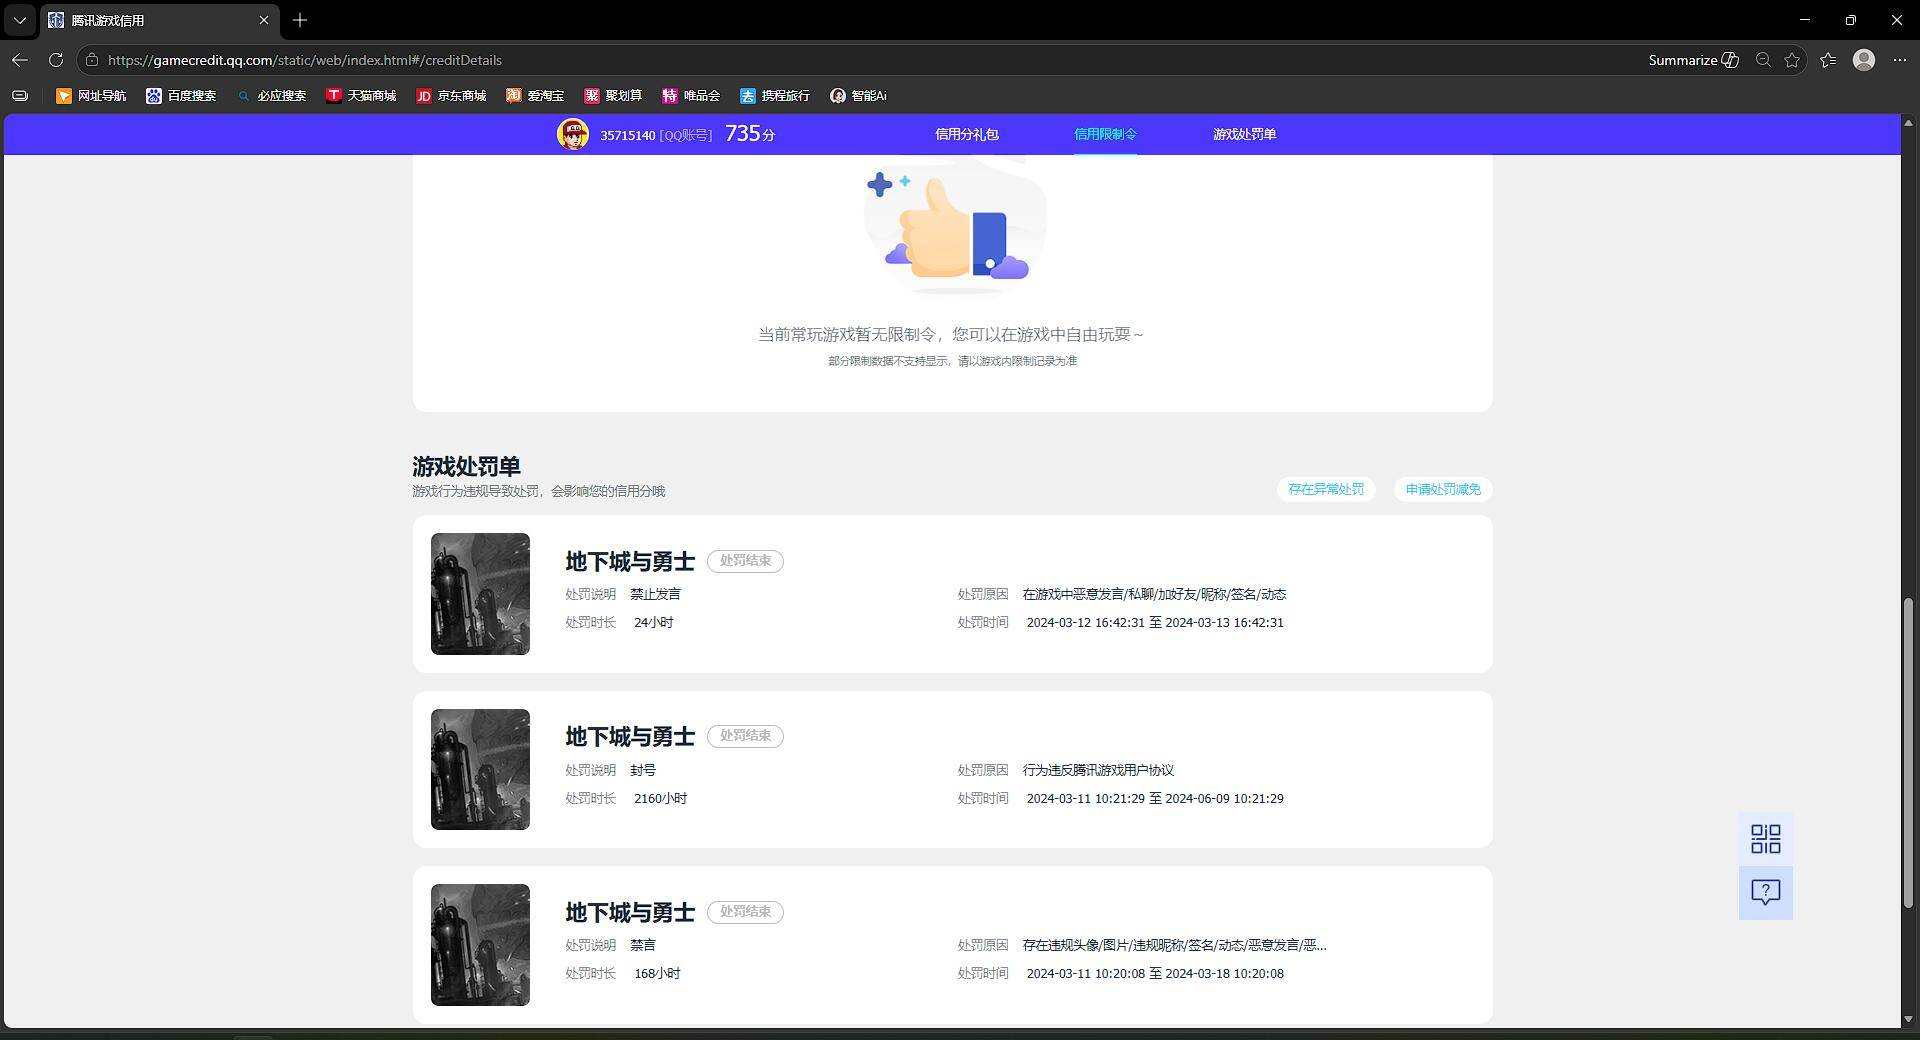Switch to 信用限制令 tab
This screenshot has width=1920, height=1040.
point(1105,134)
